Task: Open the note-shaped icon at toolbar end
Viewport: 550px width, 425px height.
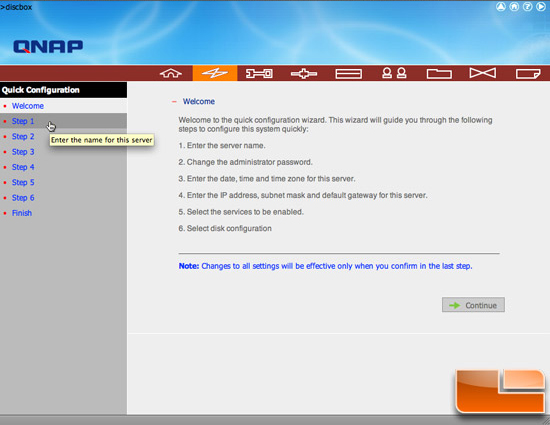Action: [x=528, y=74]
